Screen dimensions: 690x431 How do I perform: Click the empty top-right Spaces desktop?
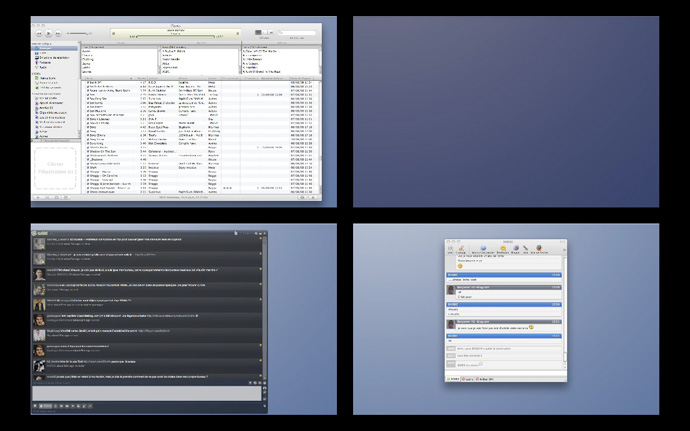click(x=506, y=111)
